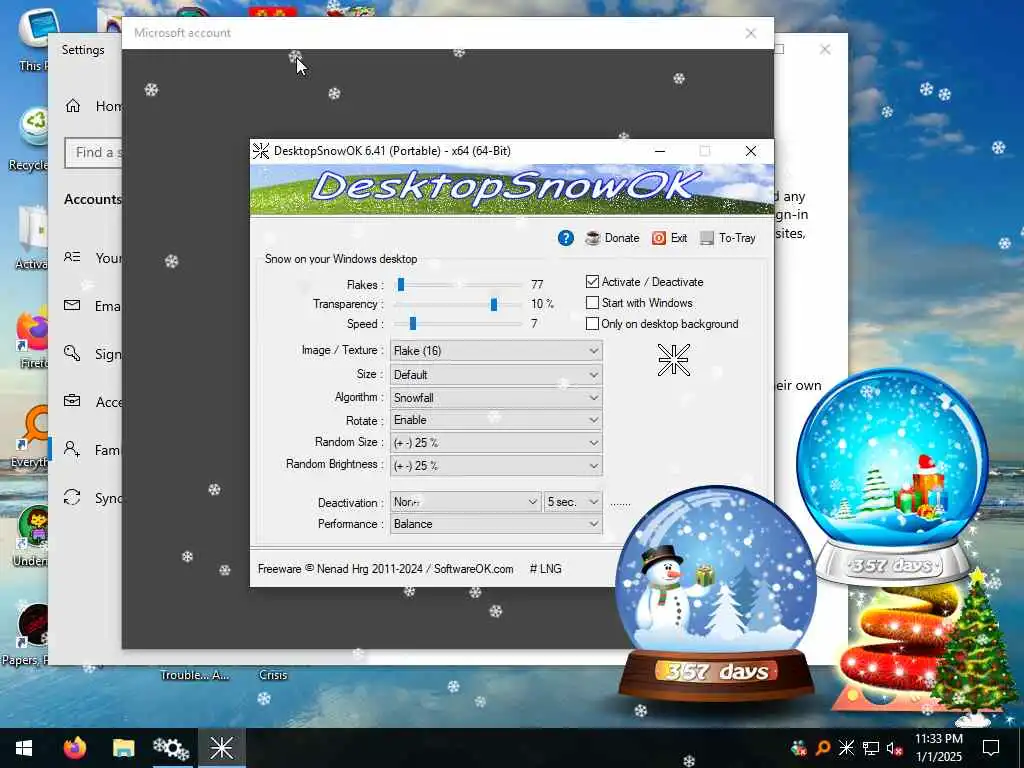
Task: Open Family users icon in Settings
Action: coord(72,449)
